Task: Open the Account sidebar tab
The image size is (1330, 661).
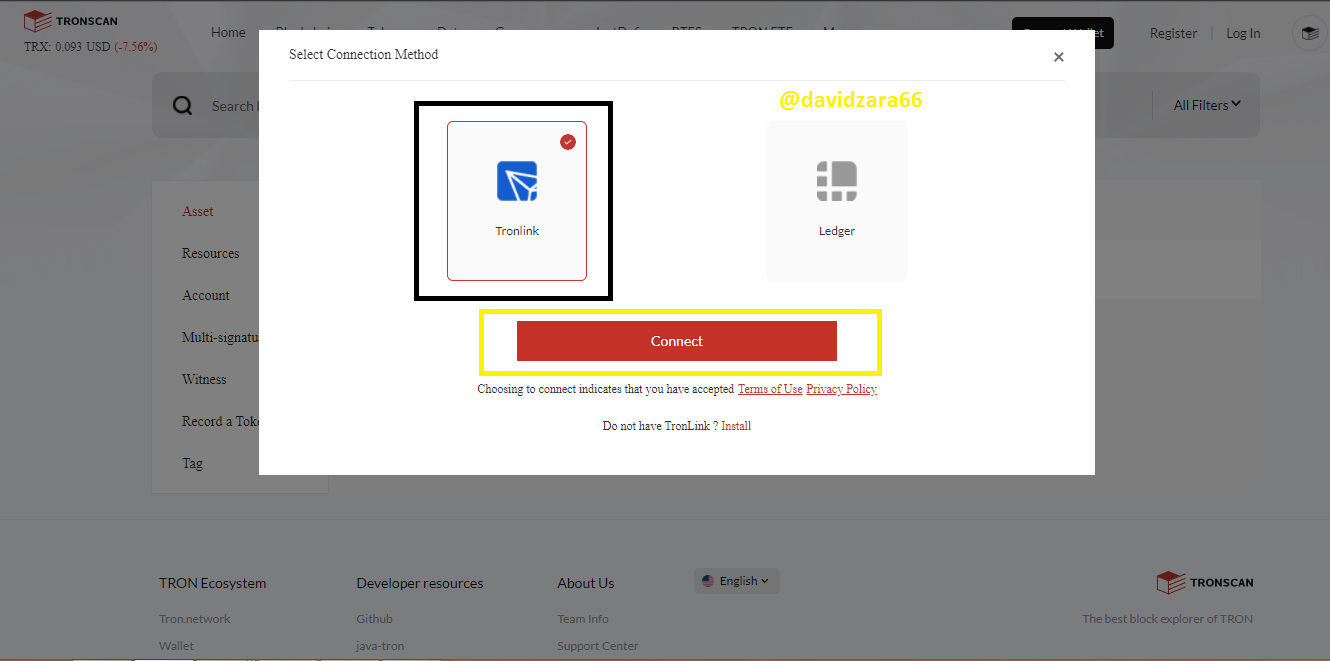Action: tap(206, 295)
